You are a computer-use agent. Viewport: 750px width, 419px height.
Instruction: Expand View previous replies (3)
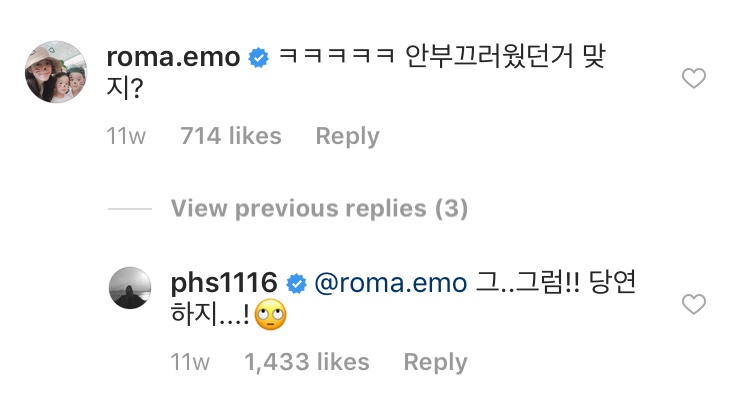point(319,209)
